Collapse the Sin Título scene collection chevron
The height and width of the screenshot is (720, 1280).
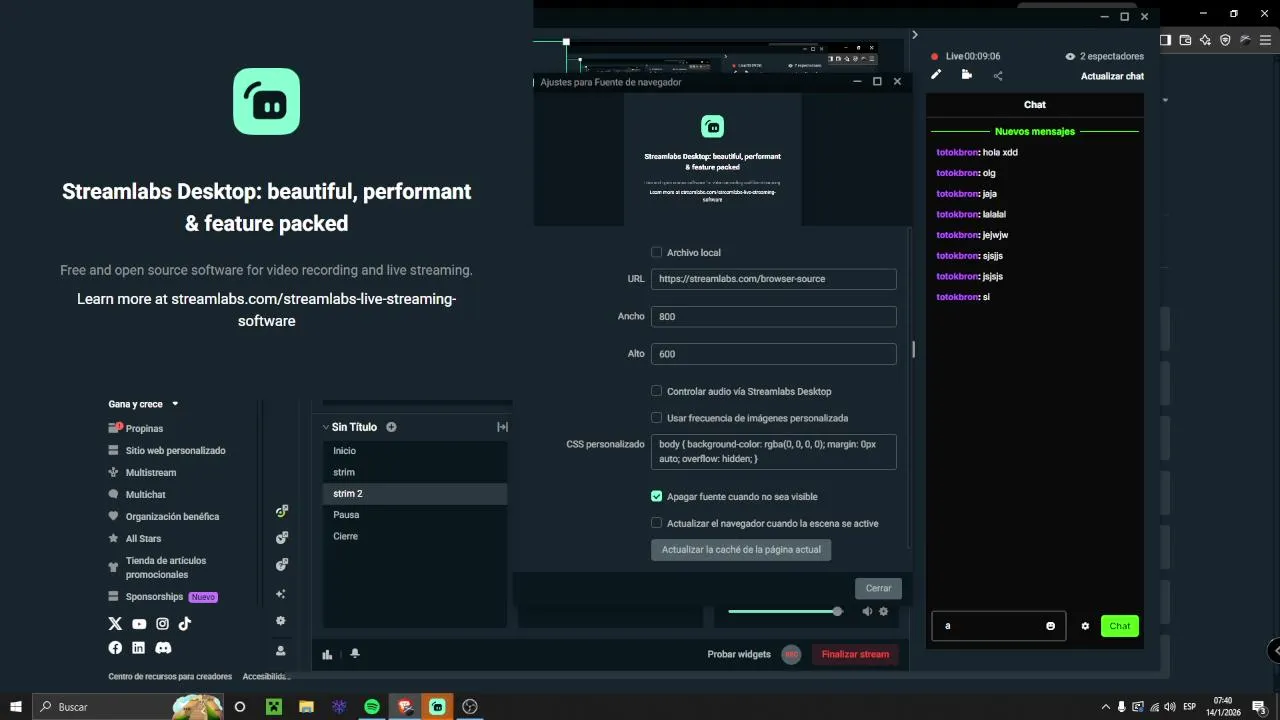(x=325, y=427)
